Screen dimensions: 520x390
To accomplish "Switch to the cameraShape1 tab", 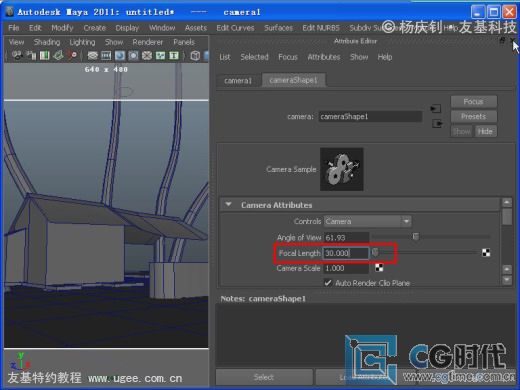I will point(293,80).
